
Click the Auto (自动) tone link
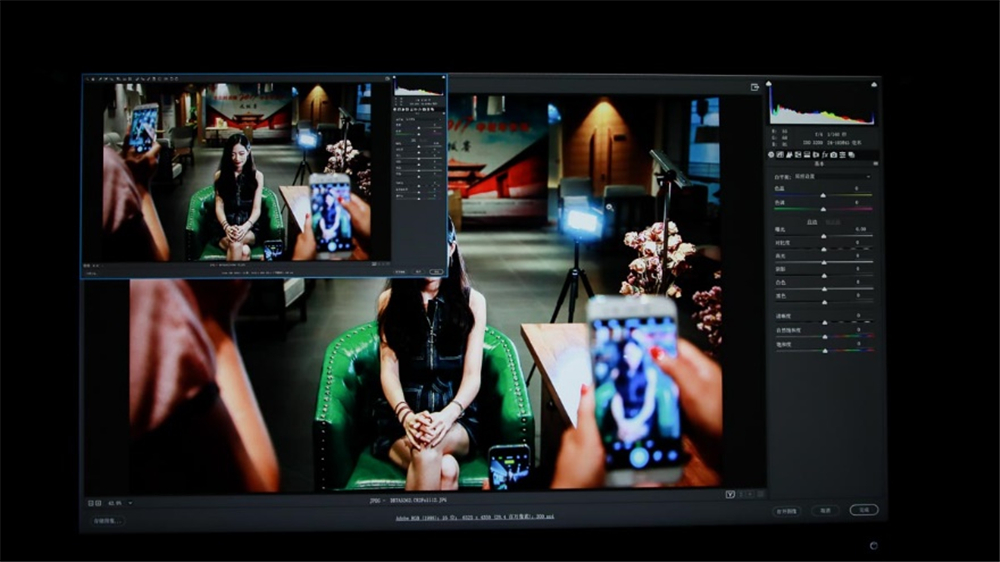coord(812,222)
